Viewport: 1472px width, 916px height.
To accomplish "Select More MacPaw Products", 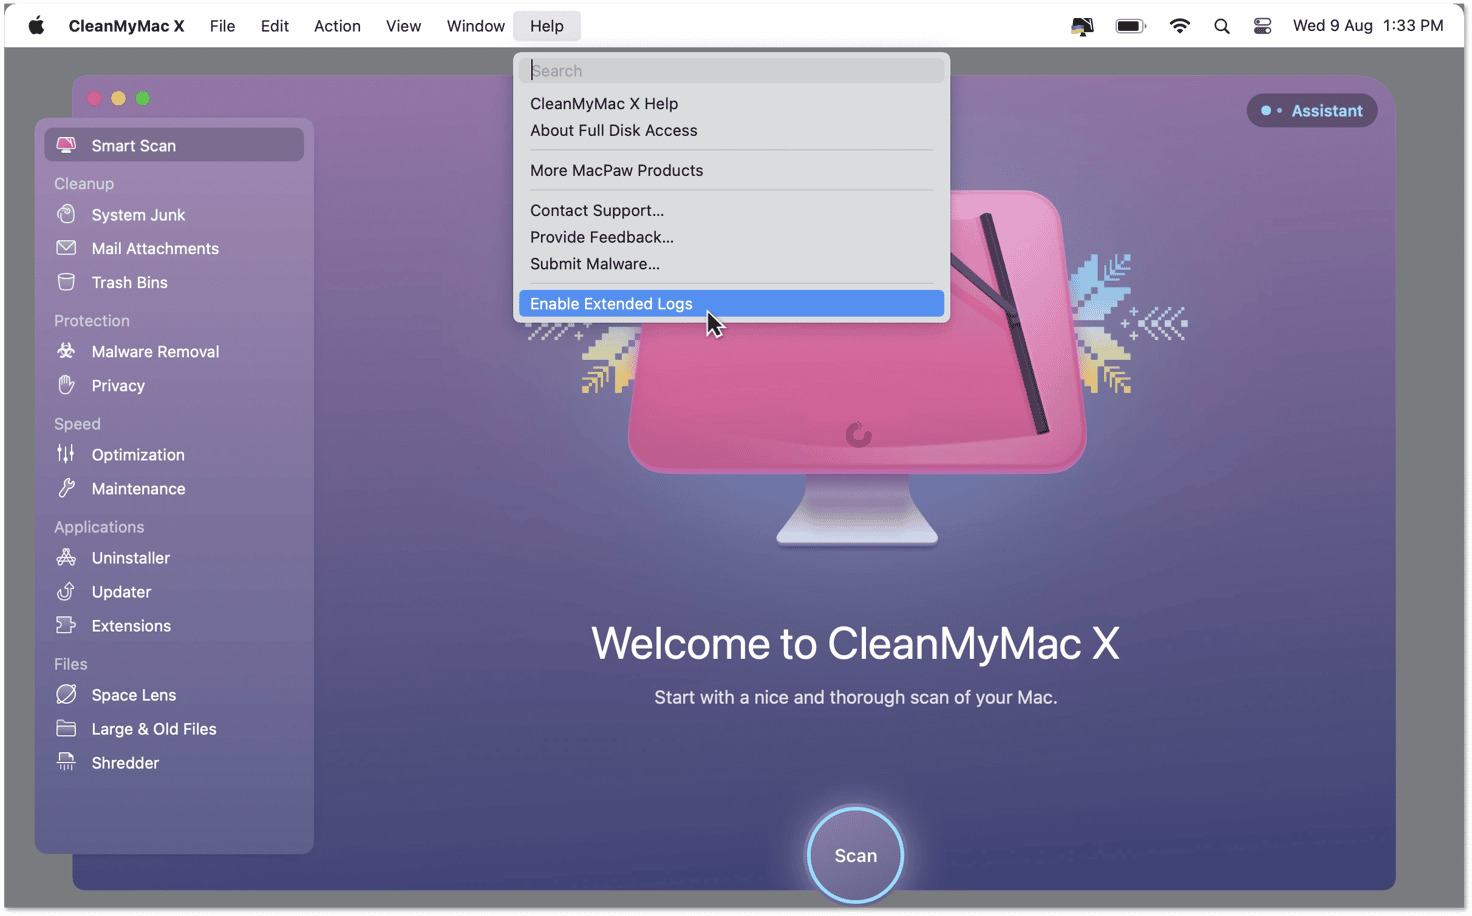I will tap(731, 170).
